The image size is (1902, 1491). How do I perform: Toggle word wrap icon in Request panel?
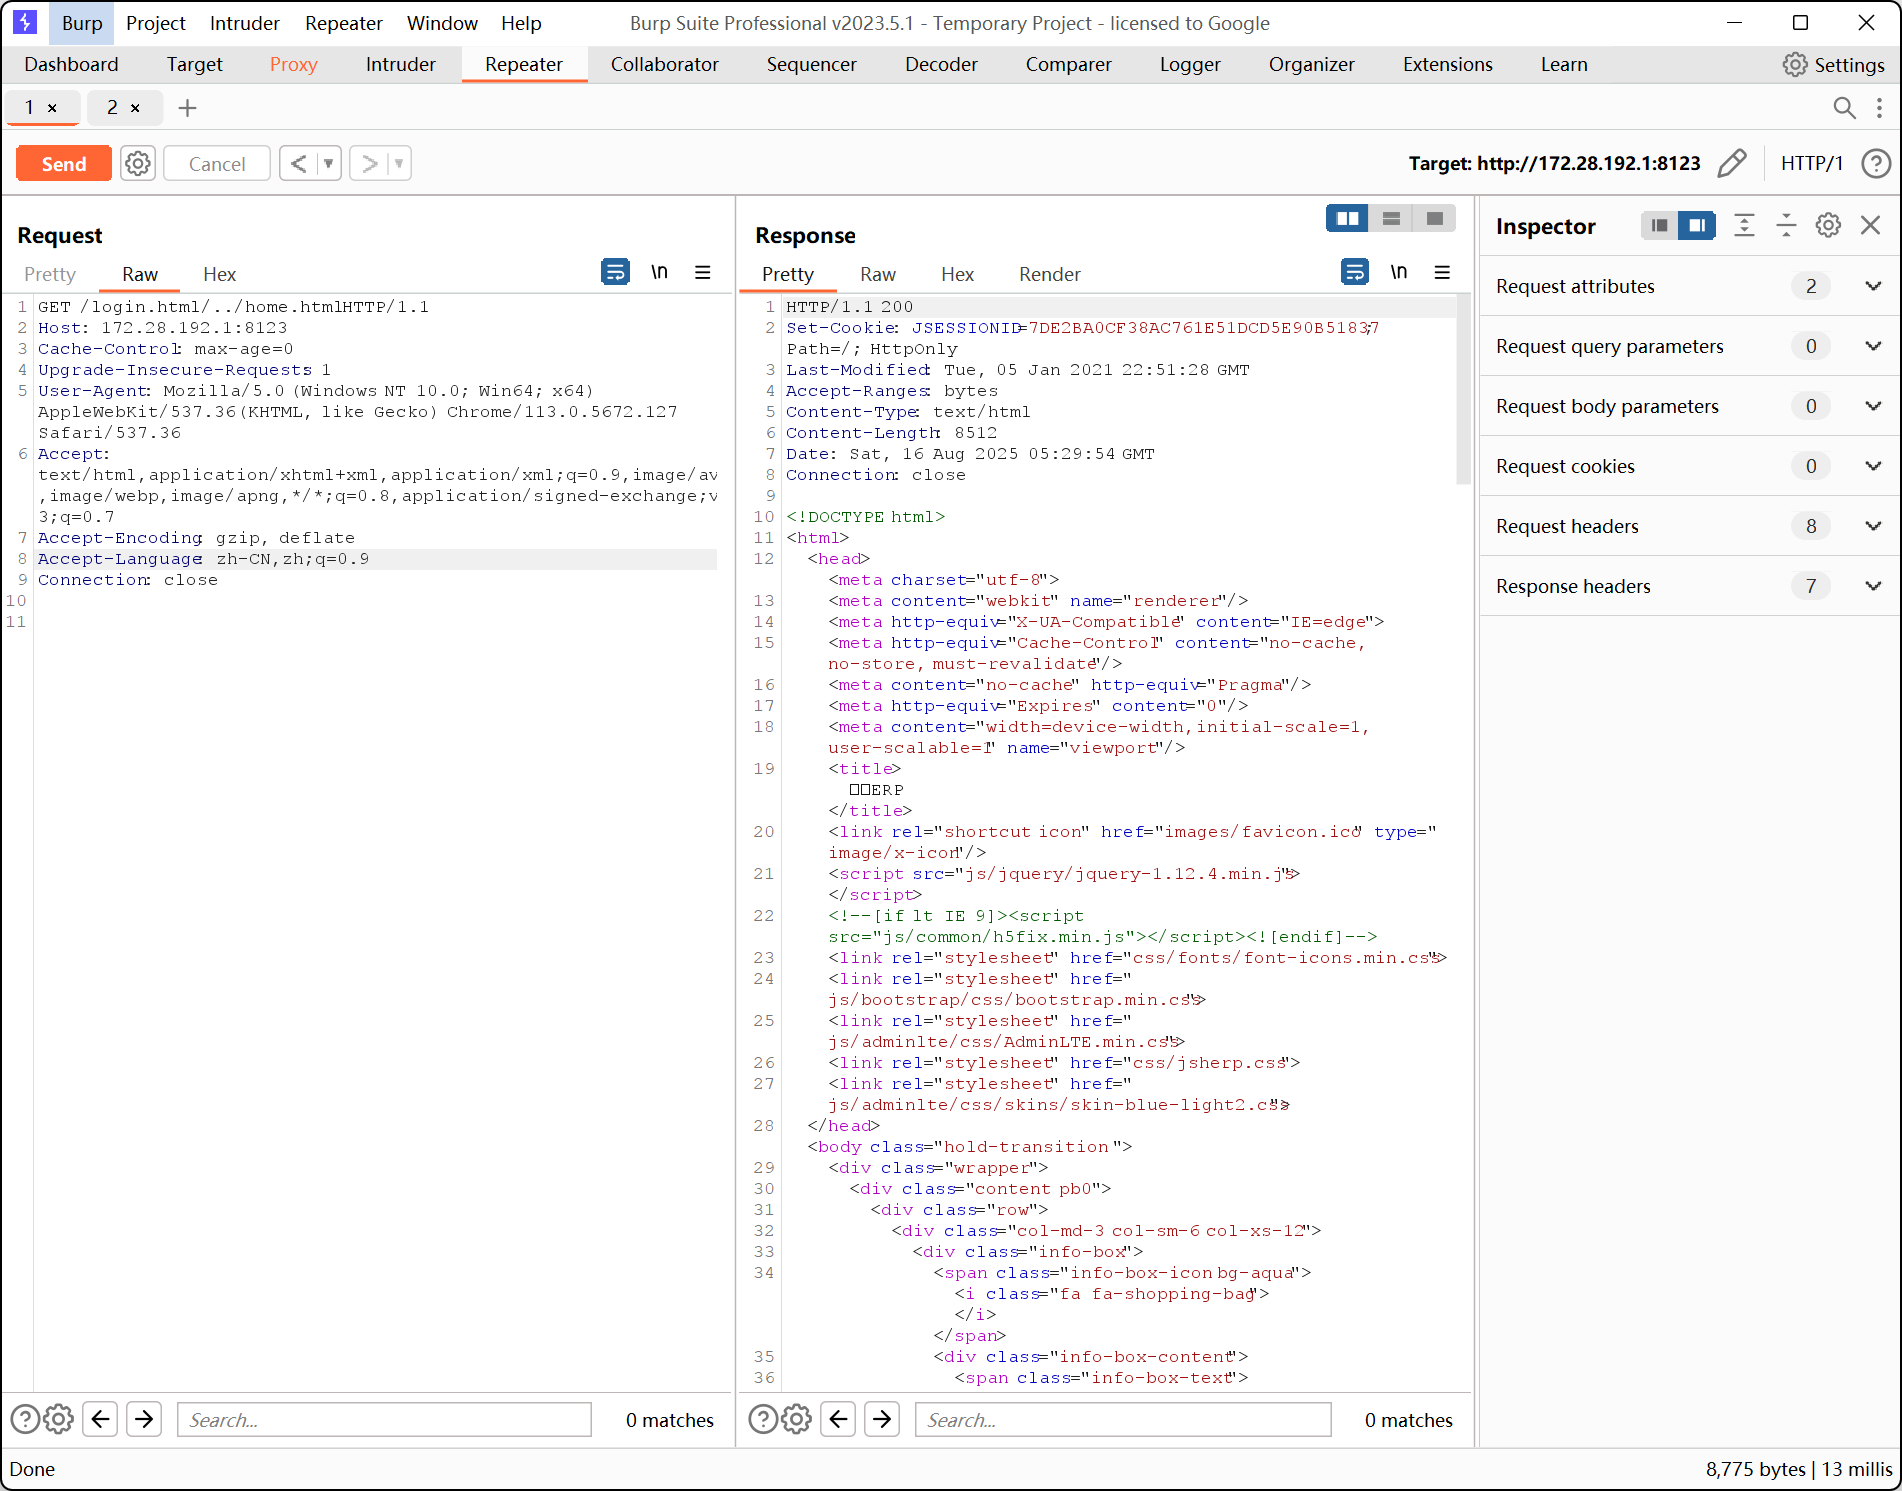click(x=615, y=272)
